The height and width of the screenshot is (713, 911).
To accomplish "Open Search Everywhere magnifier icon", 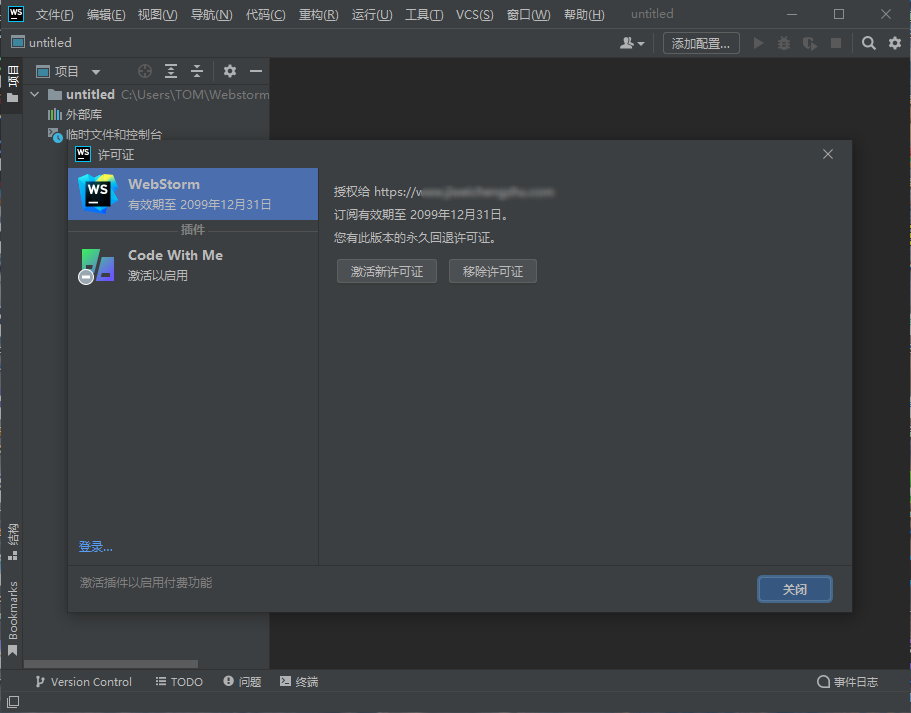I will 869,43.
